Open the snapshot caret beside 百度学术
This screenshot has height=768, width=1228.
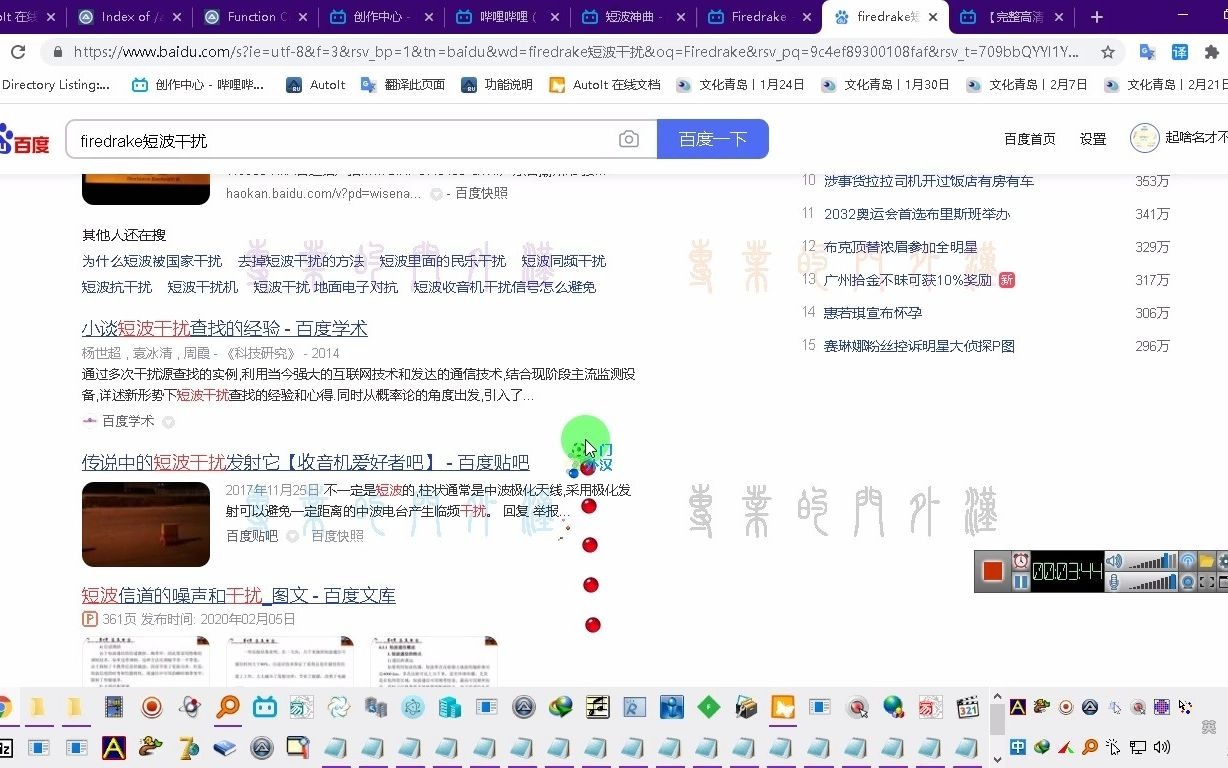168,421
